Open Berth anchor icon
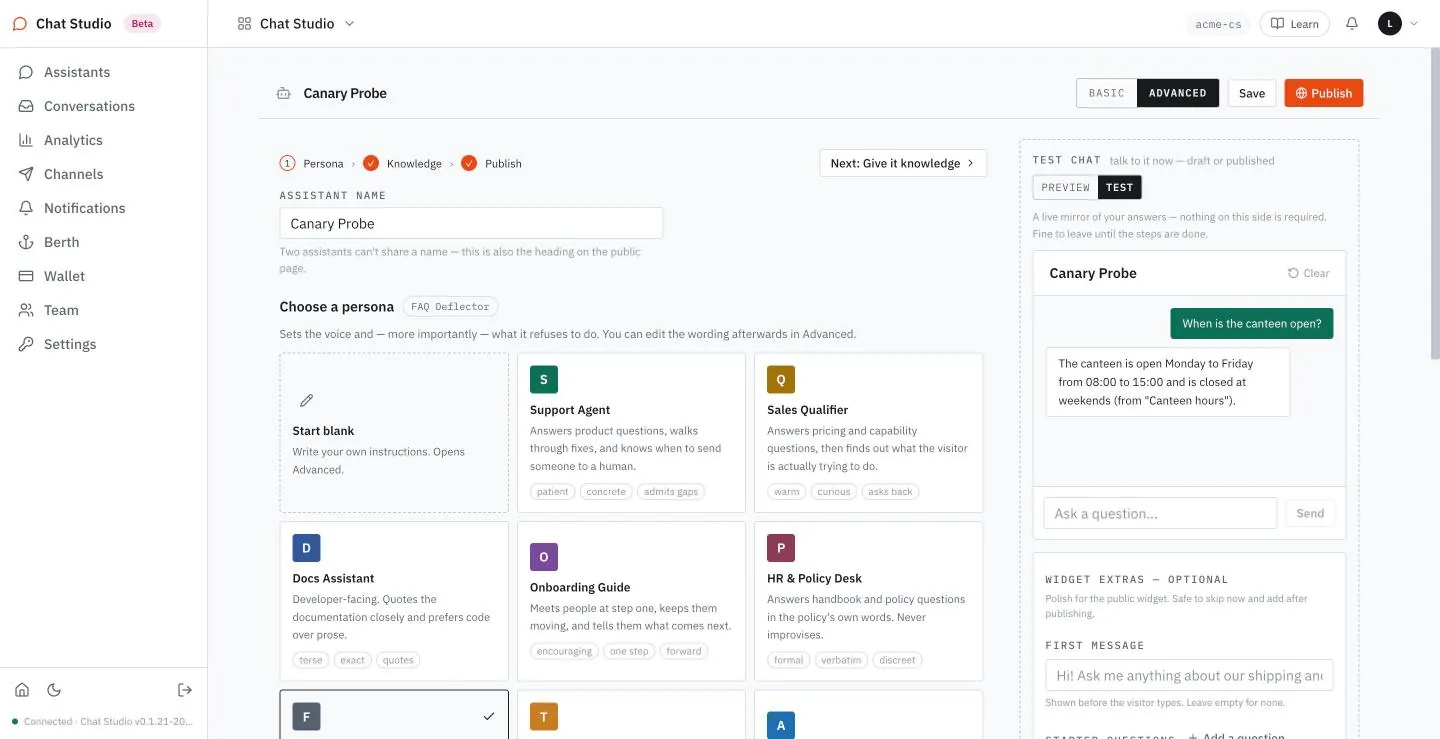This screenshot has width=1440, height=739. pos(26,242)
